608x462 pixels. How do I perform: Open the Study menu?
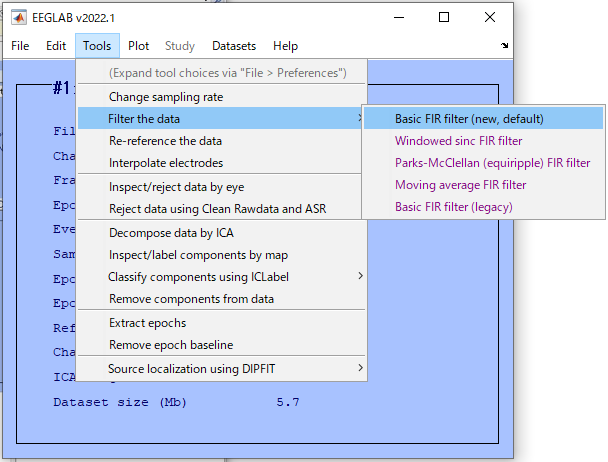click(180, 46)
